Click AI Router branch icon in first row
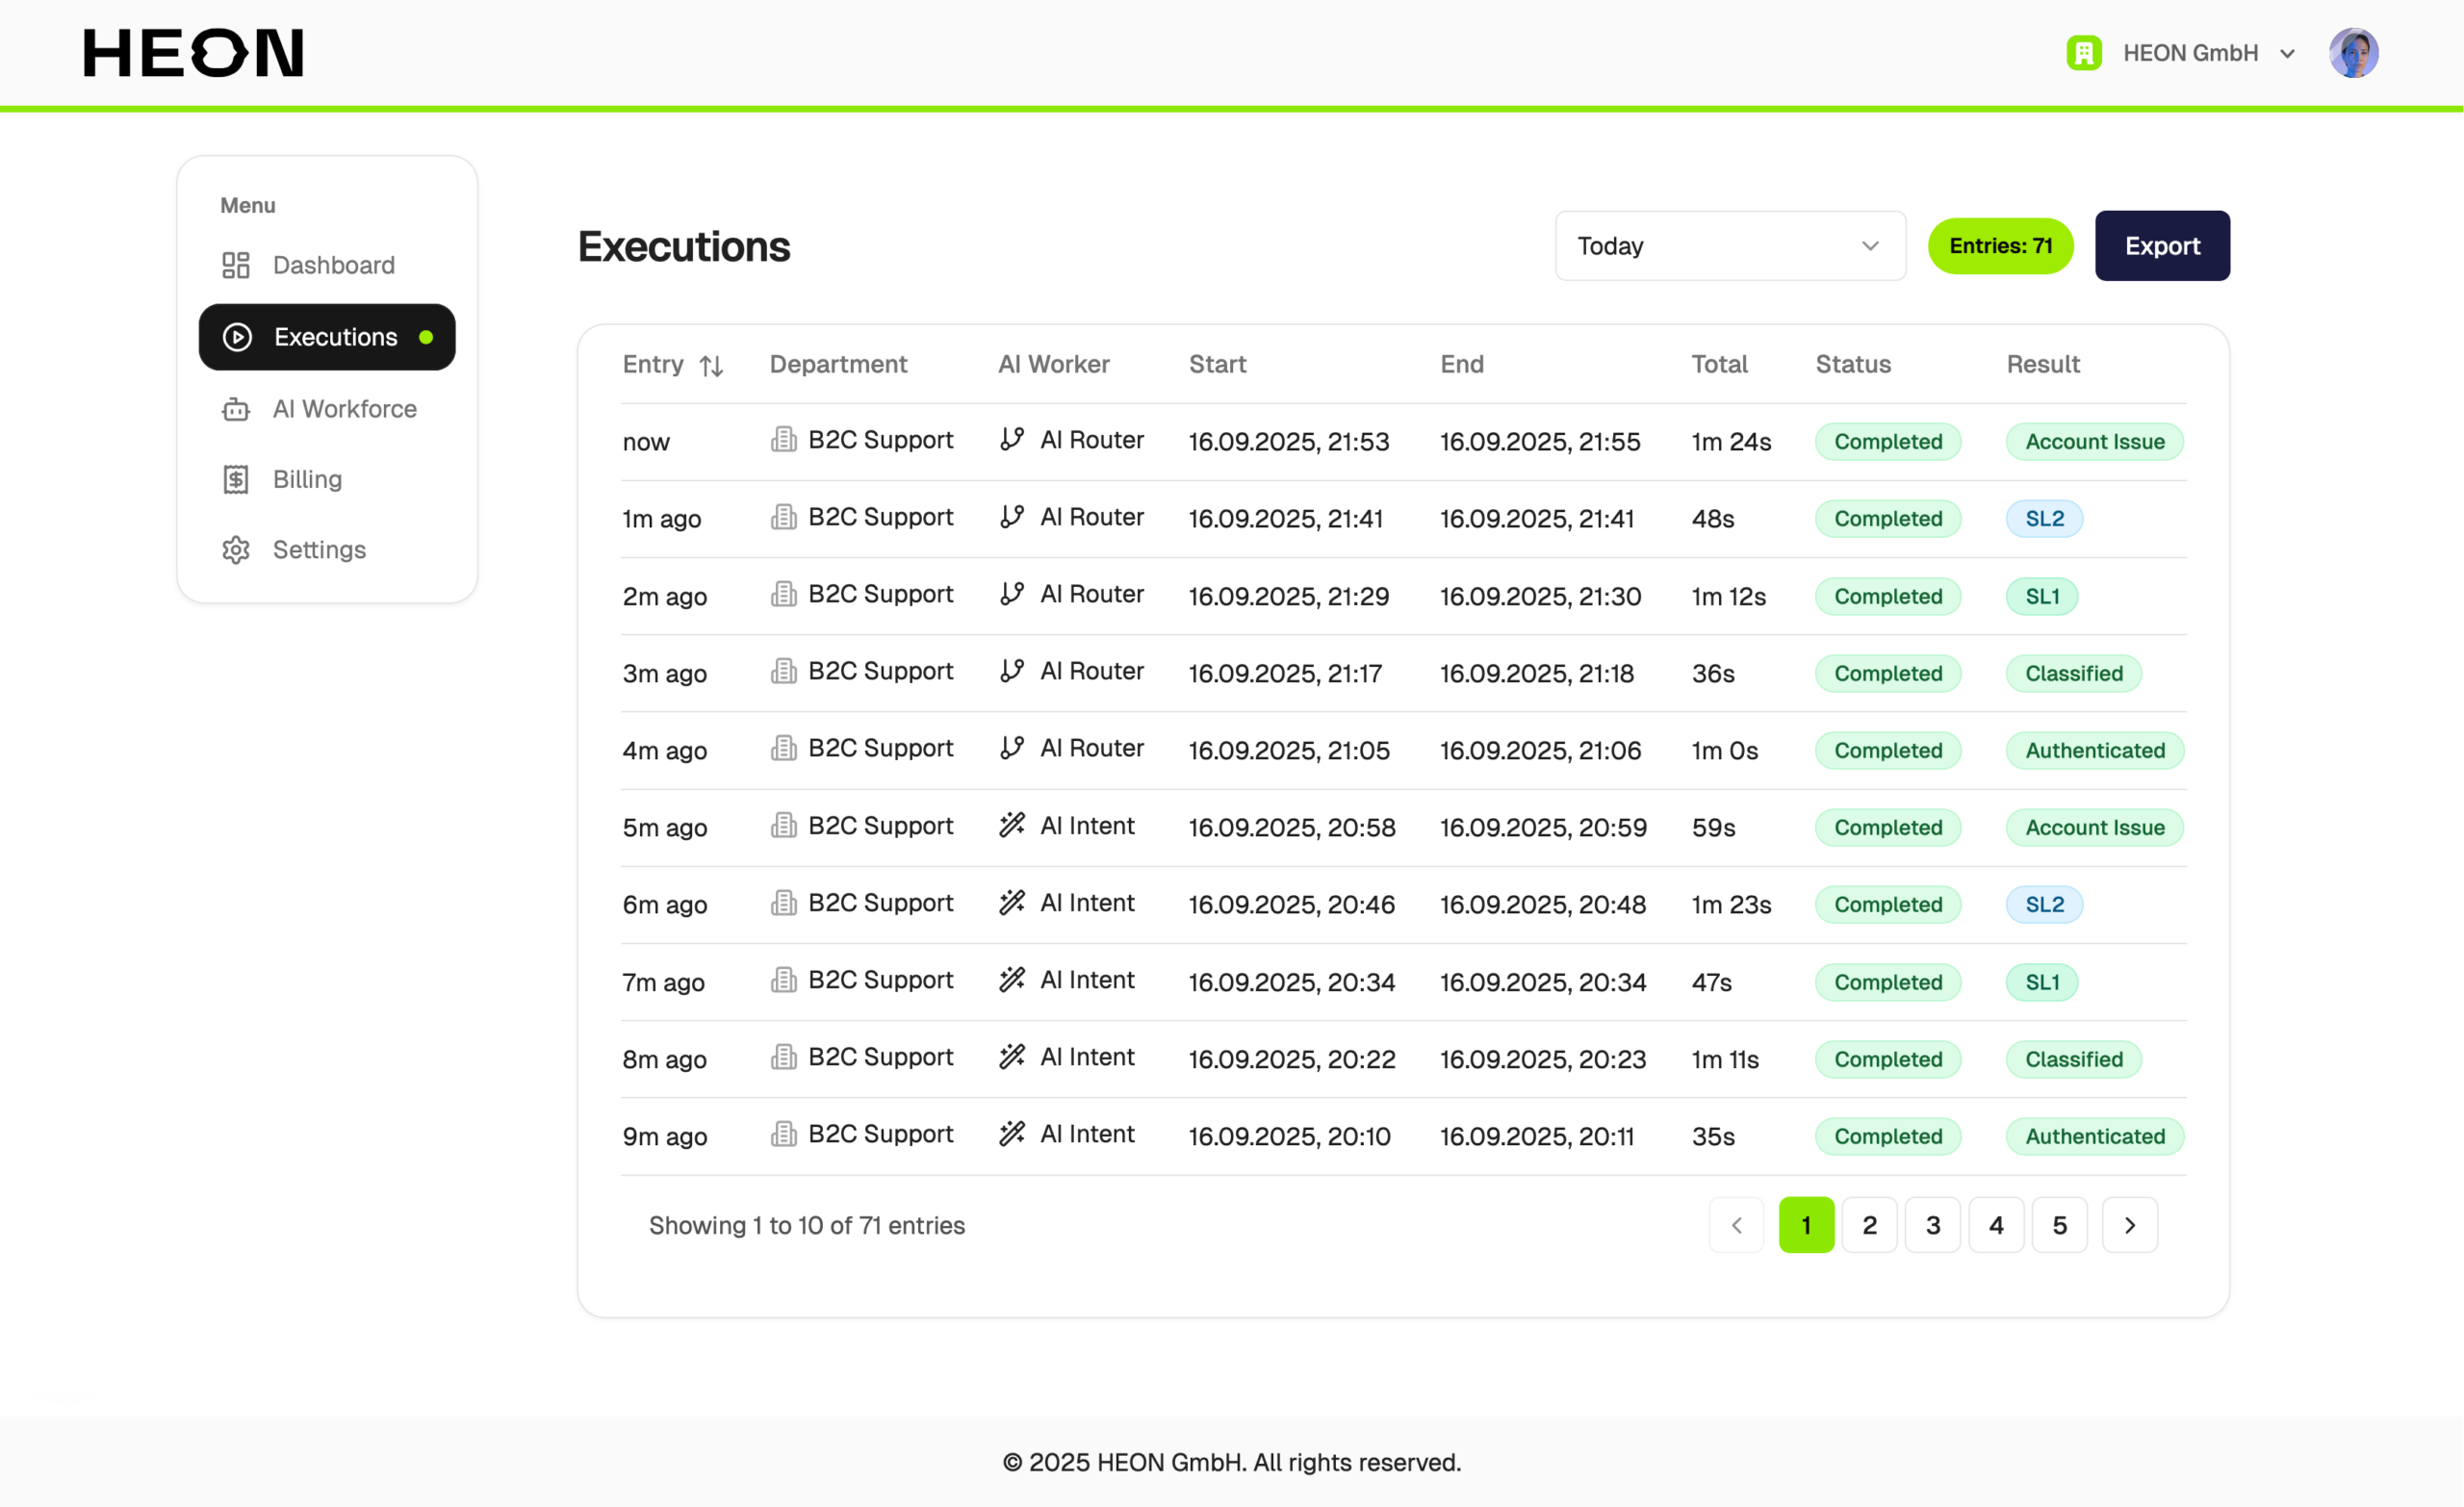The image size is (2464, 1507). (1012, 439)
